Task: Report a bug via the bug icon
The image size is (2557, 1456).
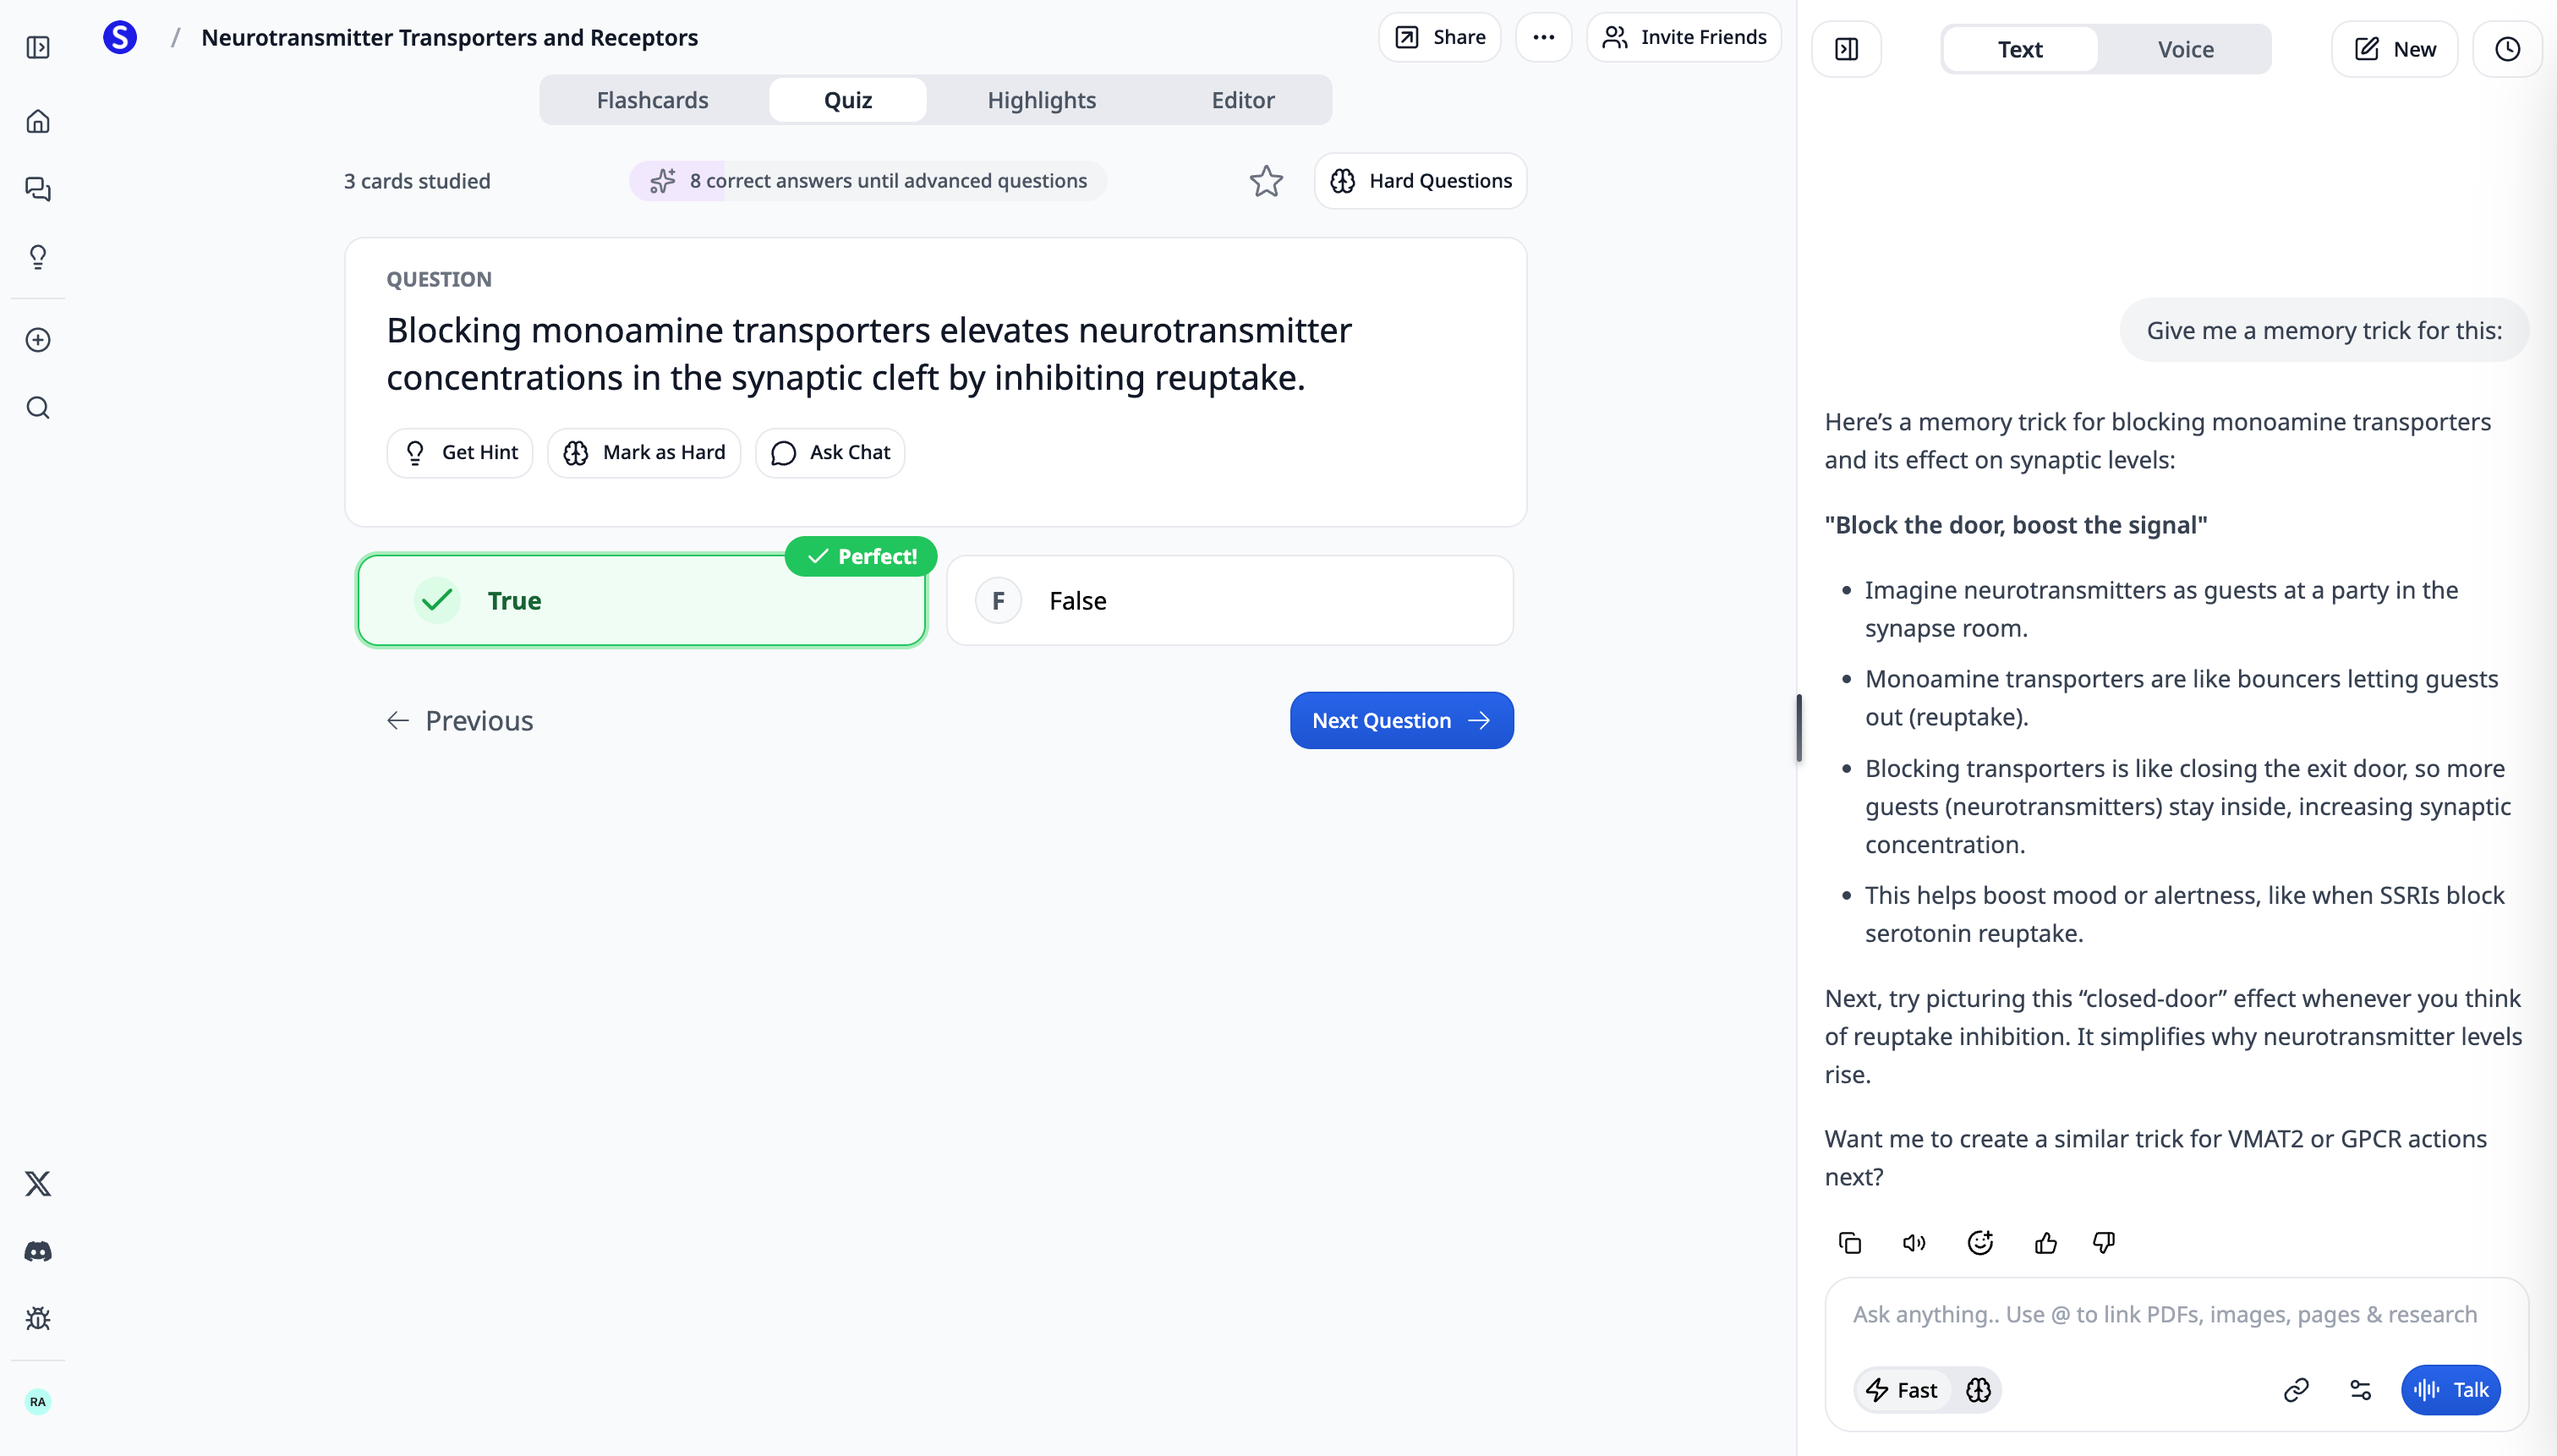Action: coord(38,1318)
